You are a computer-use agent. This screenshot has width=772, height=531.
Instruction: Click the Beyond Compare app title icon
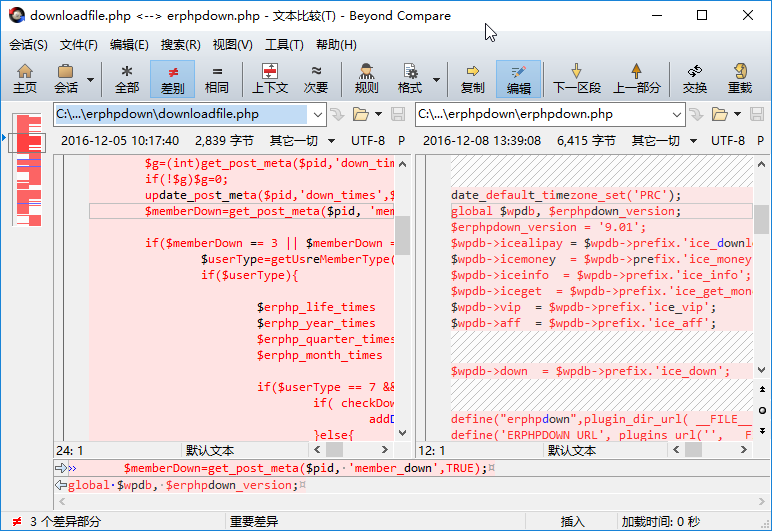pyautogui.click(x=17, y=15)
